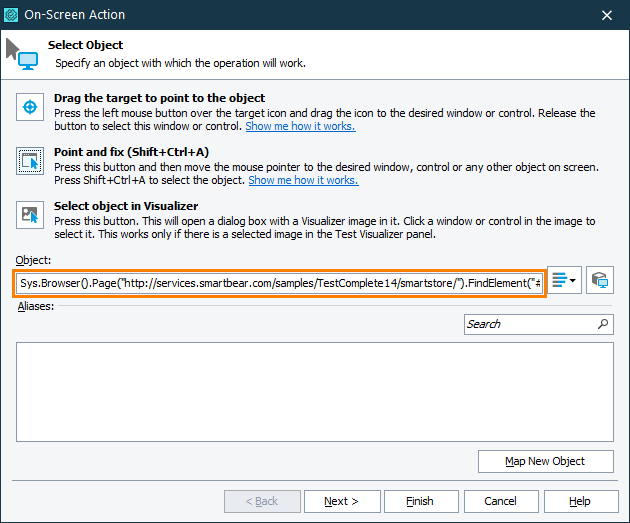Click the greyed-out Back button

pyautogui.click(x=260, y=501)
